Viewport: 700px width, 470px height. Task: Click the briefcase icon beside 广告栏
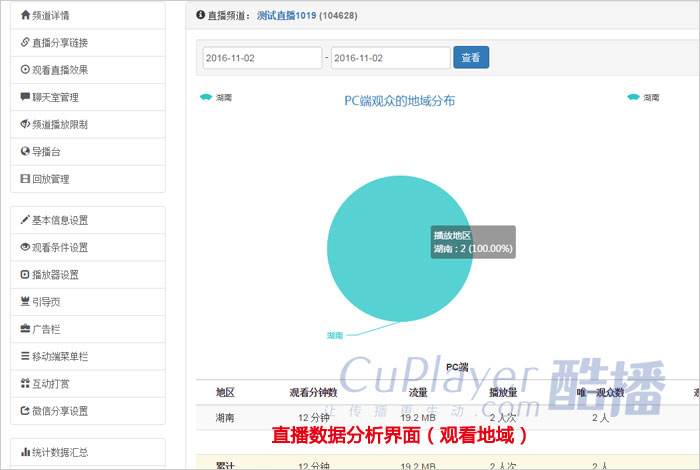[25, 329]
